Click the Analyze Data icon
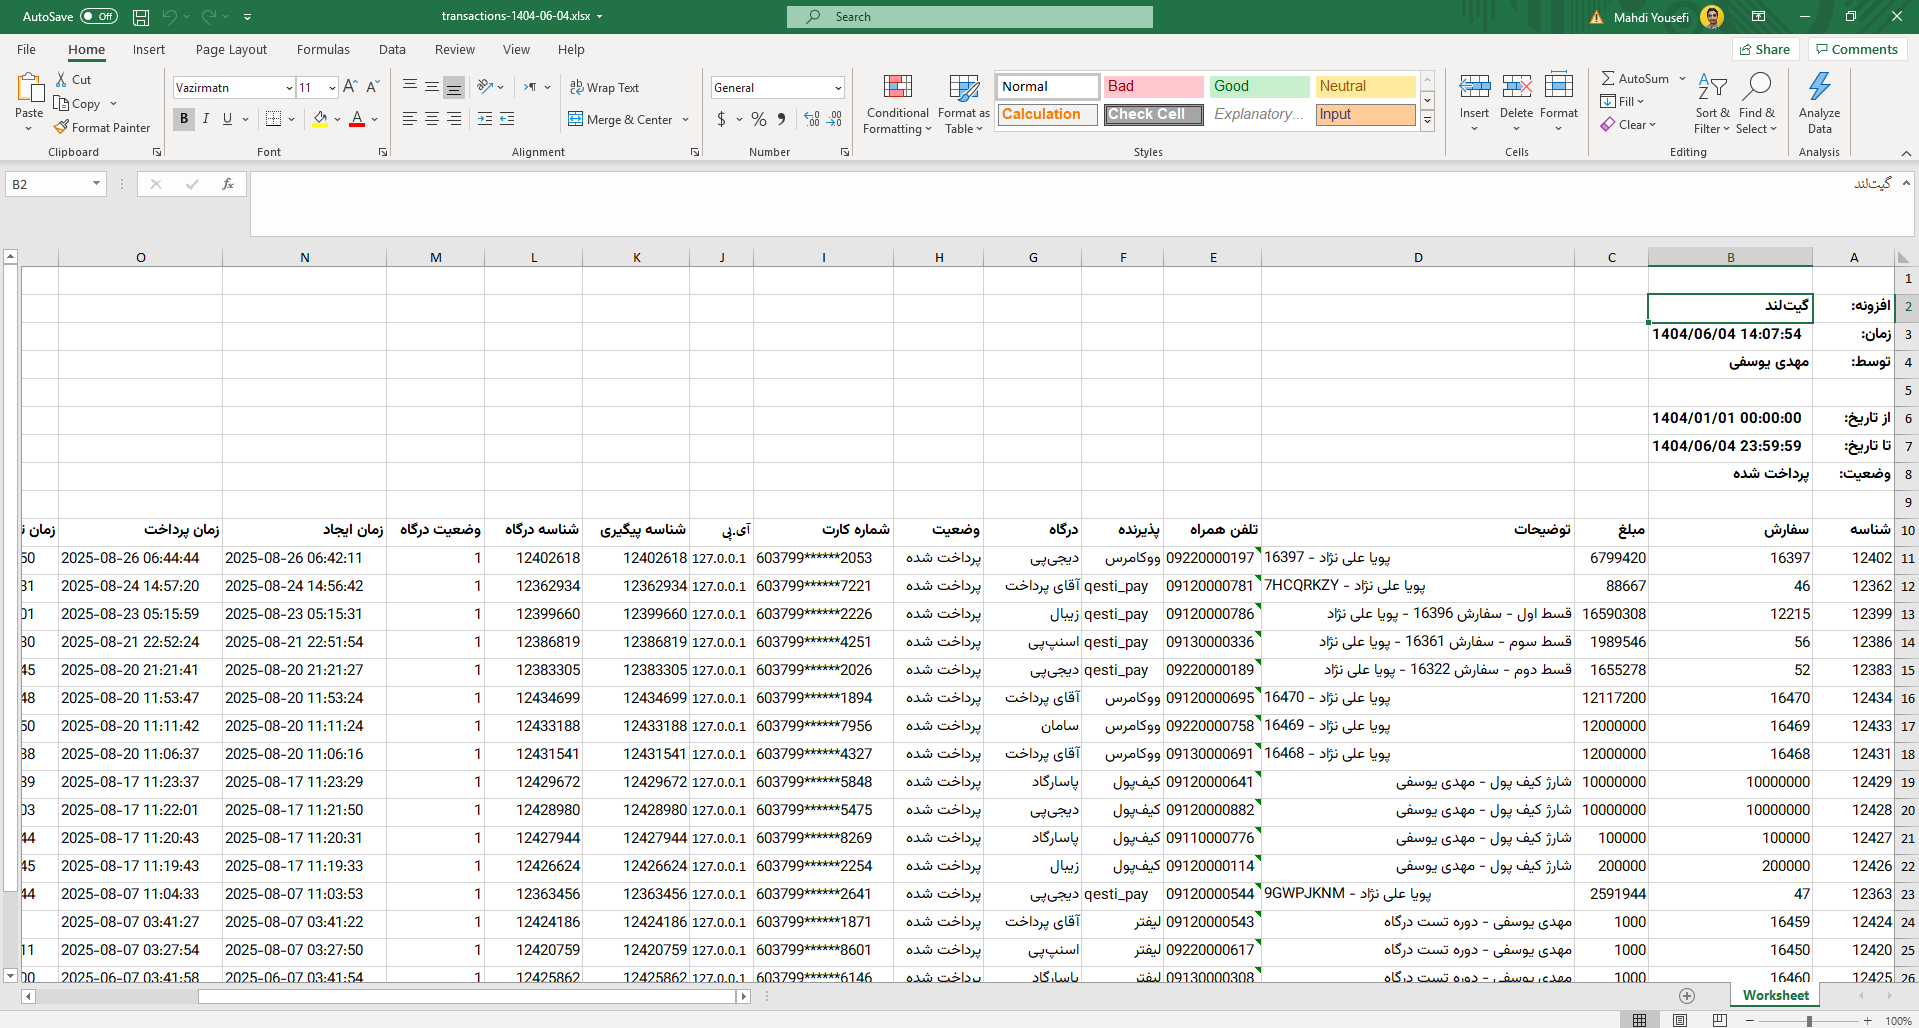Viewport: 1919px width, 1028px height. pyautogui.click(x=1819, y=88)
